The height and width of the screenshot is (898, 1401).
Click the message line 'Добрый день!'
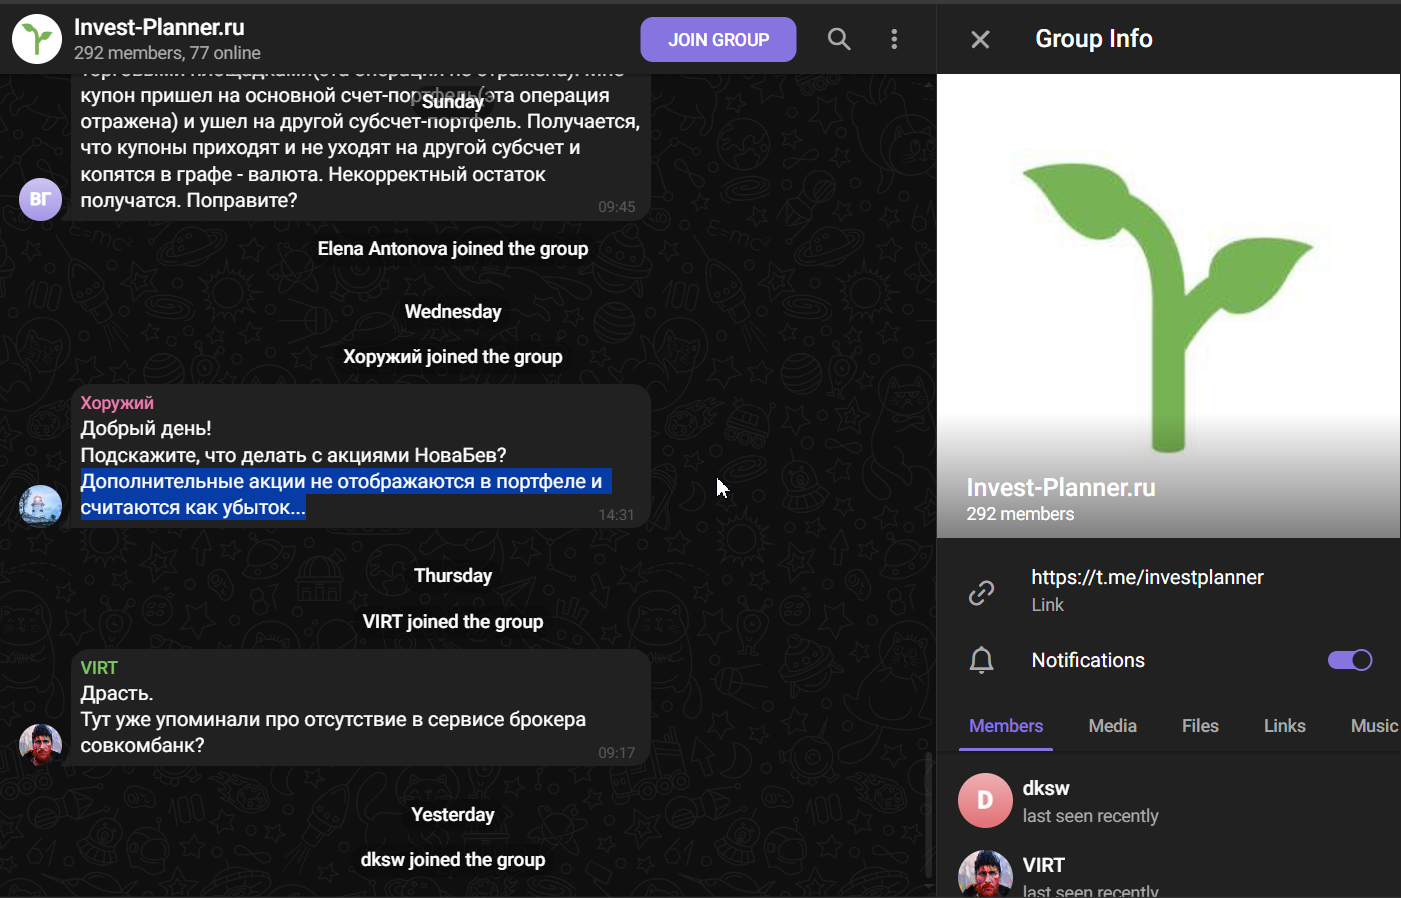pos(146,428)
